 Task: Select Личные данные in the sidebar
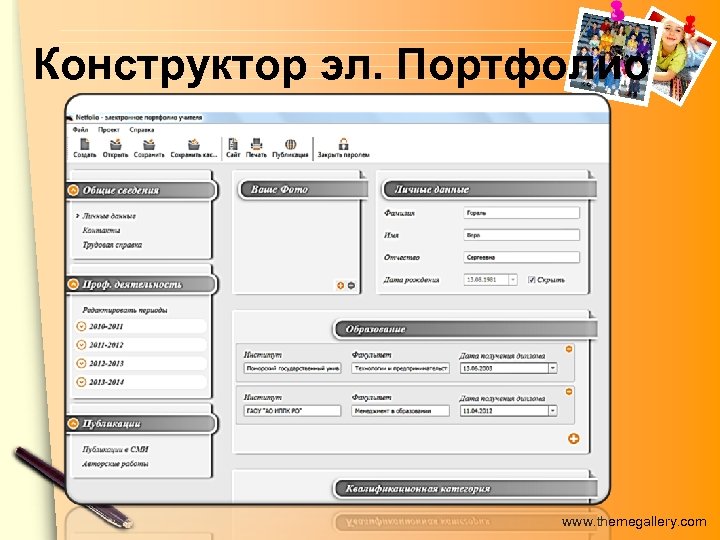(109, 216)
